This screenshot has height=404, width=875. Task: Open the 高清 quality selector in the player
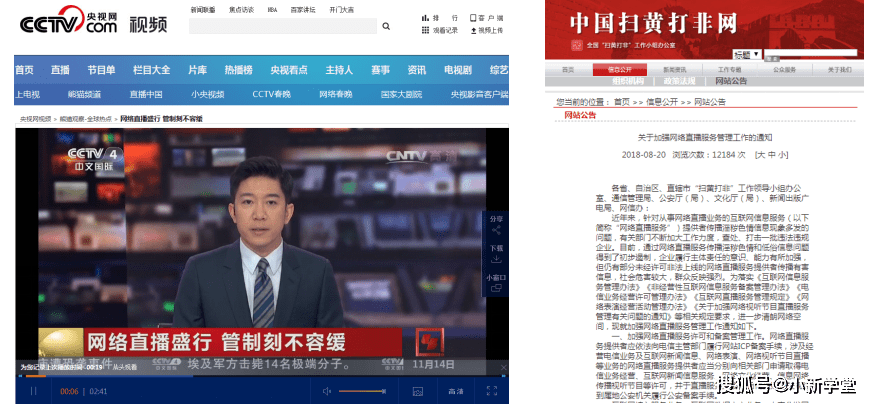tap(456, 391)
